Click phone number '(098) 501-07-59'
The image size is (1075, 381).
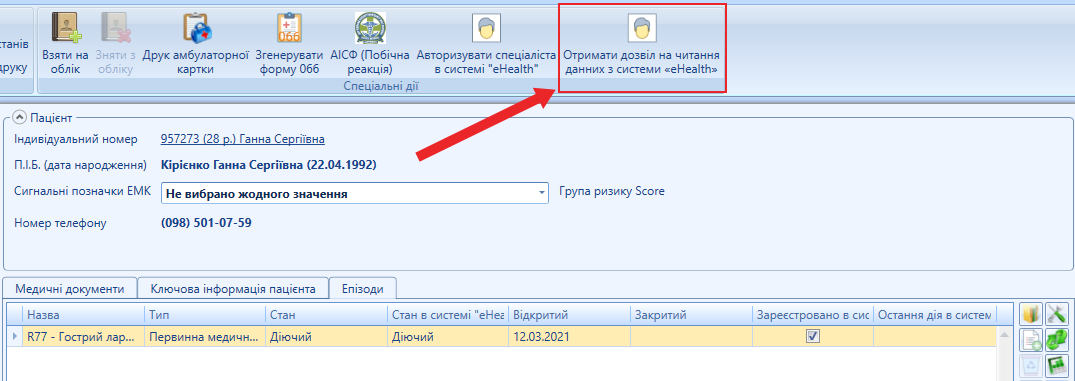206,223
